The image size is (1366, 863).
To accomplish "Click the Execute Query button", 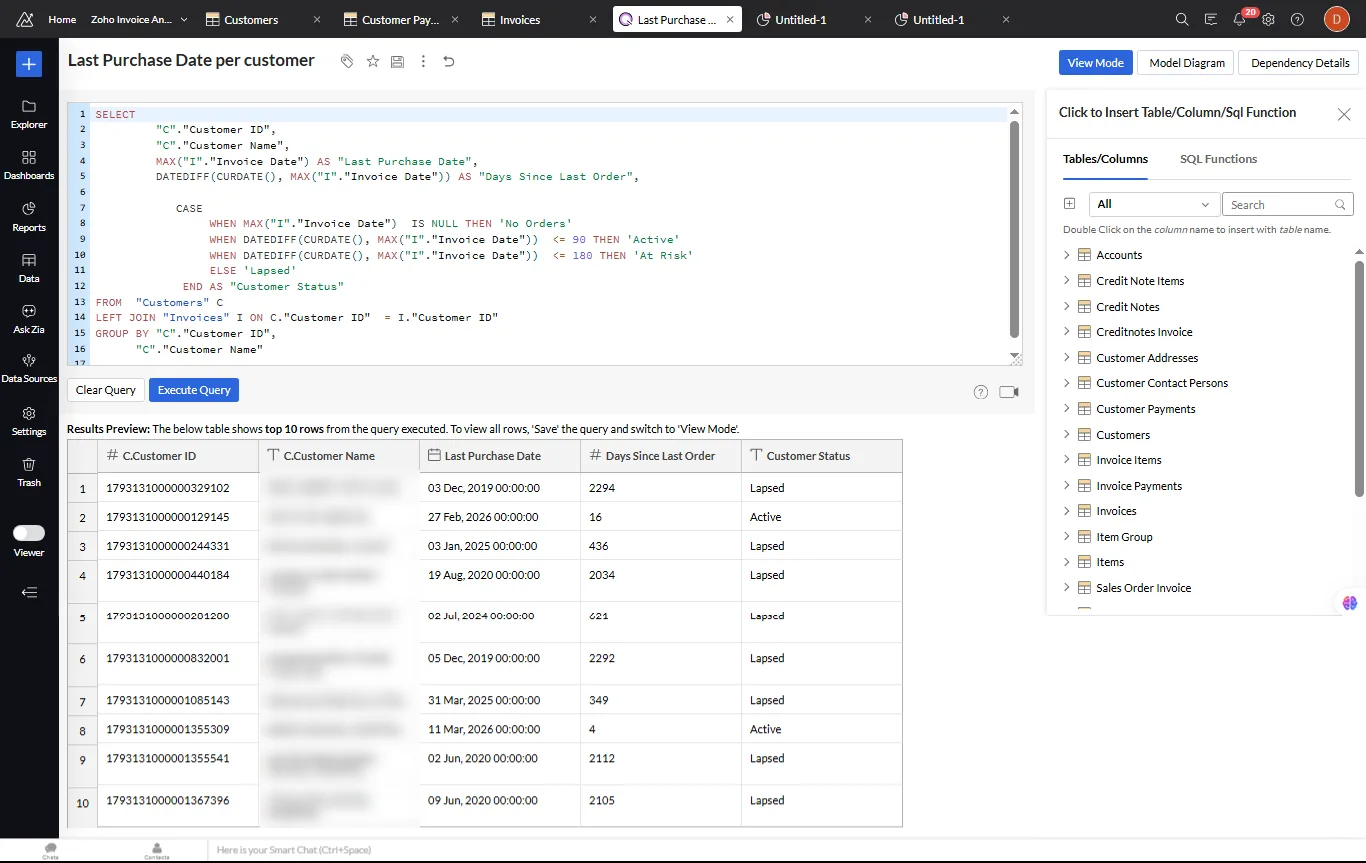I will (x=194, y=390).
